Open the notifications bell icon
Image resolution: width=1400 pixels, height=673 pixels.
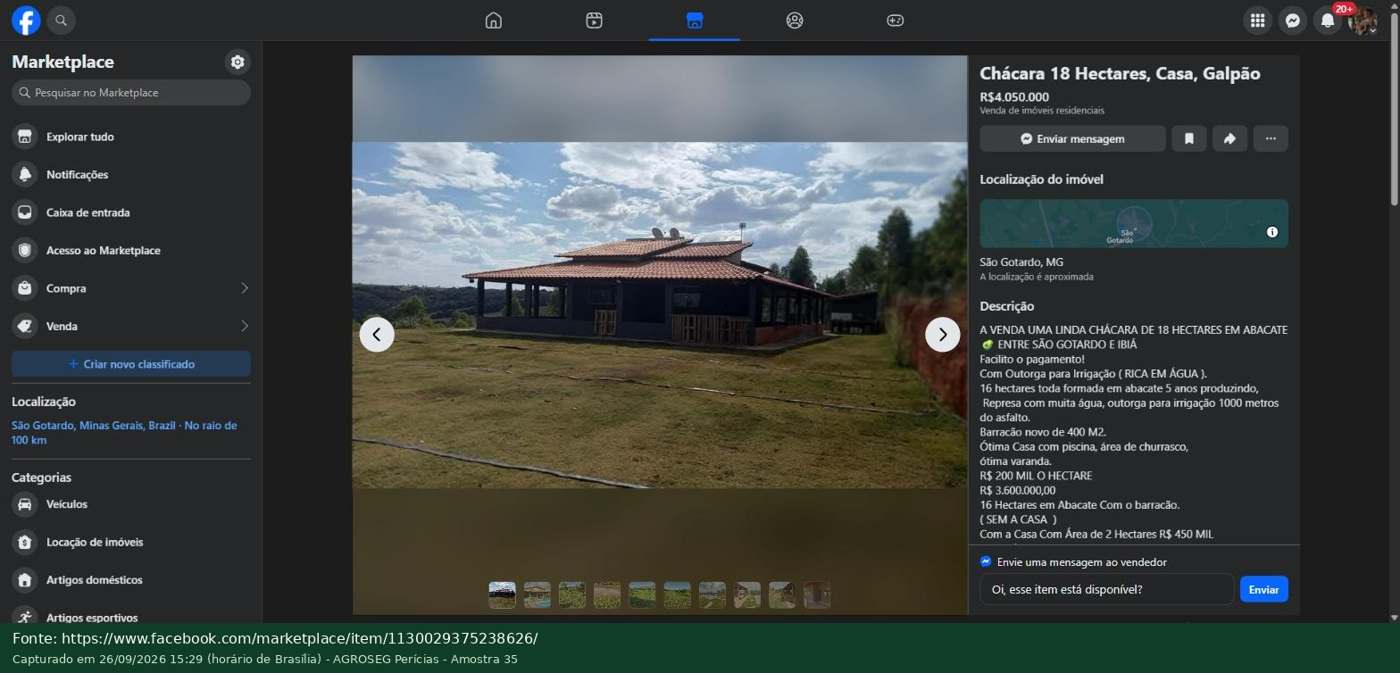1327,20
